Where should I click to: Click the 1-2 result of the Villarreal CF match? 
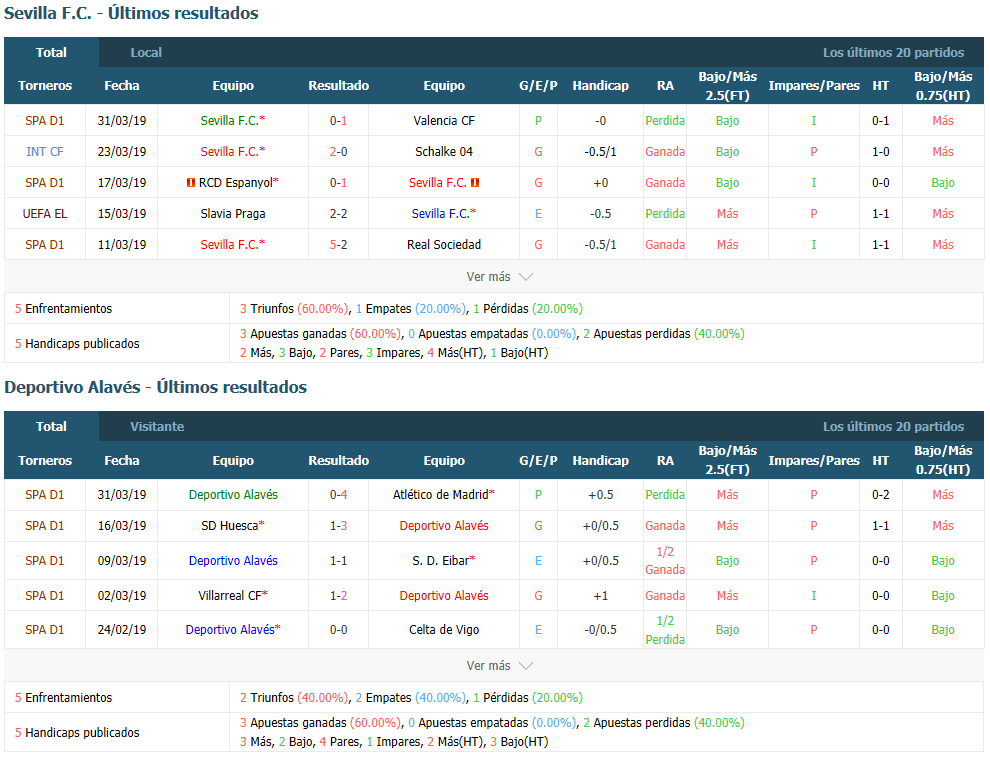click(x=338, y=595)
